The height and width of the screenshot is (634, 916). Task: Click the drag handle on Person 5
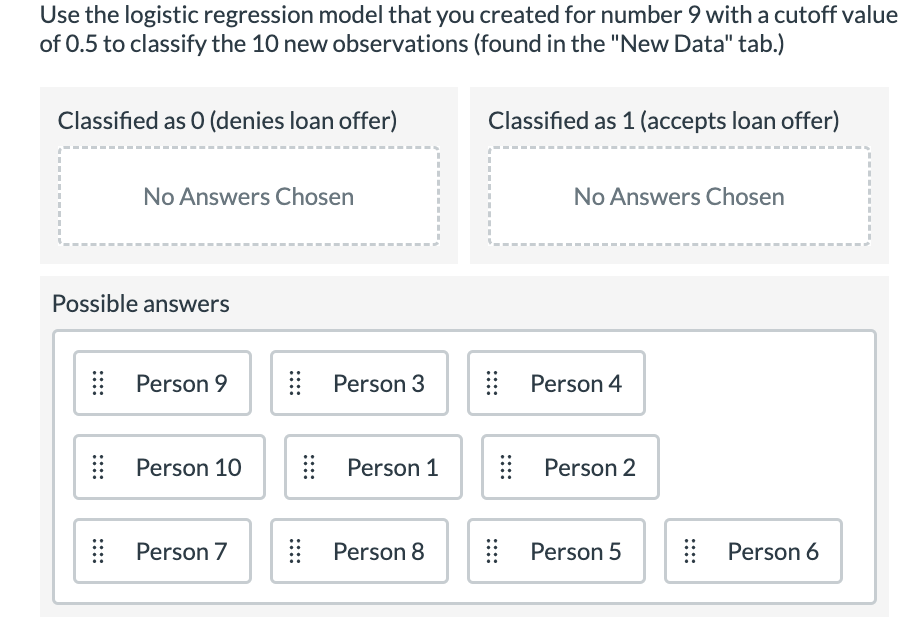pos(492,551)
